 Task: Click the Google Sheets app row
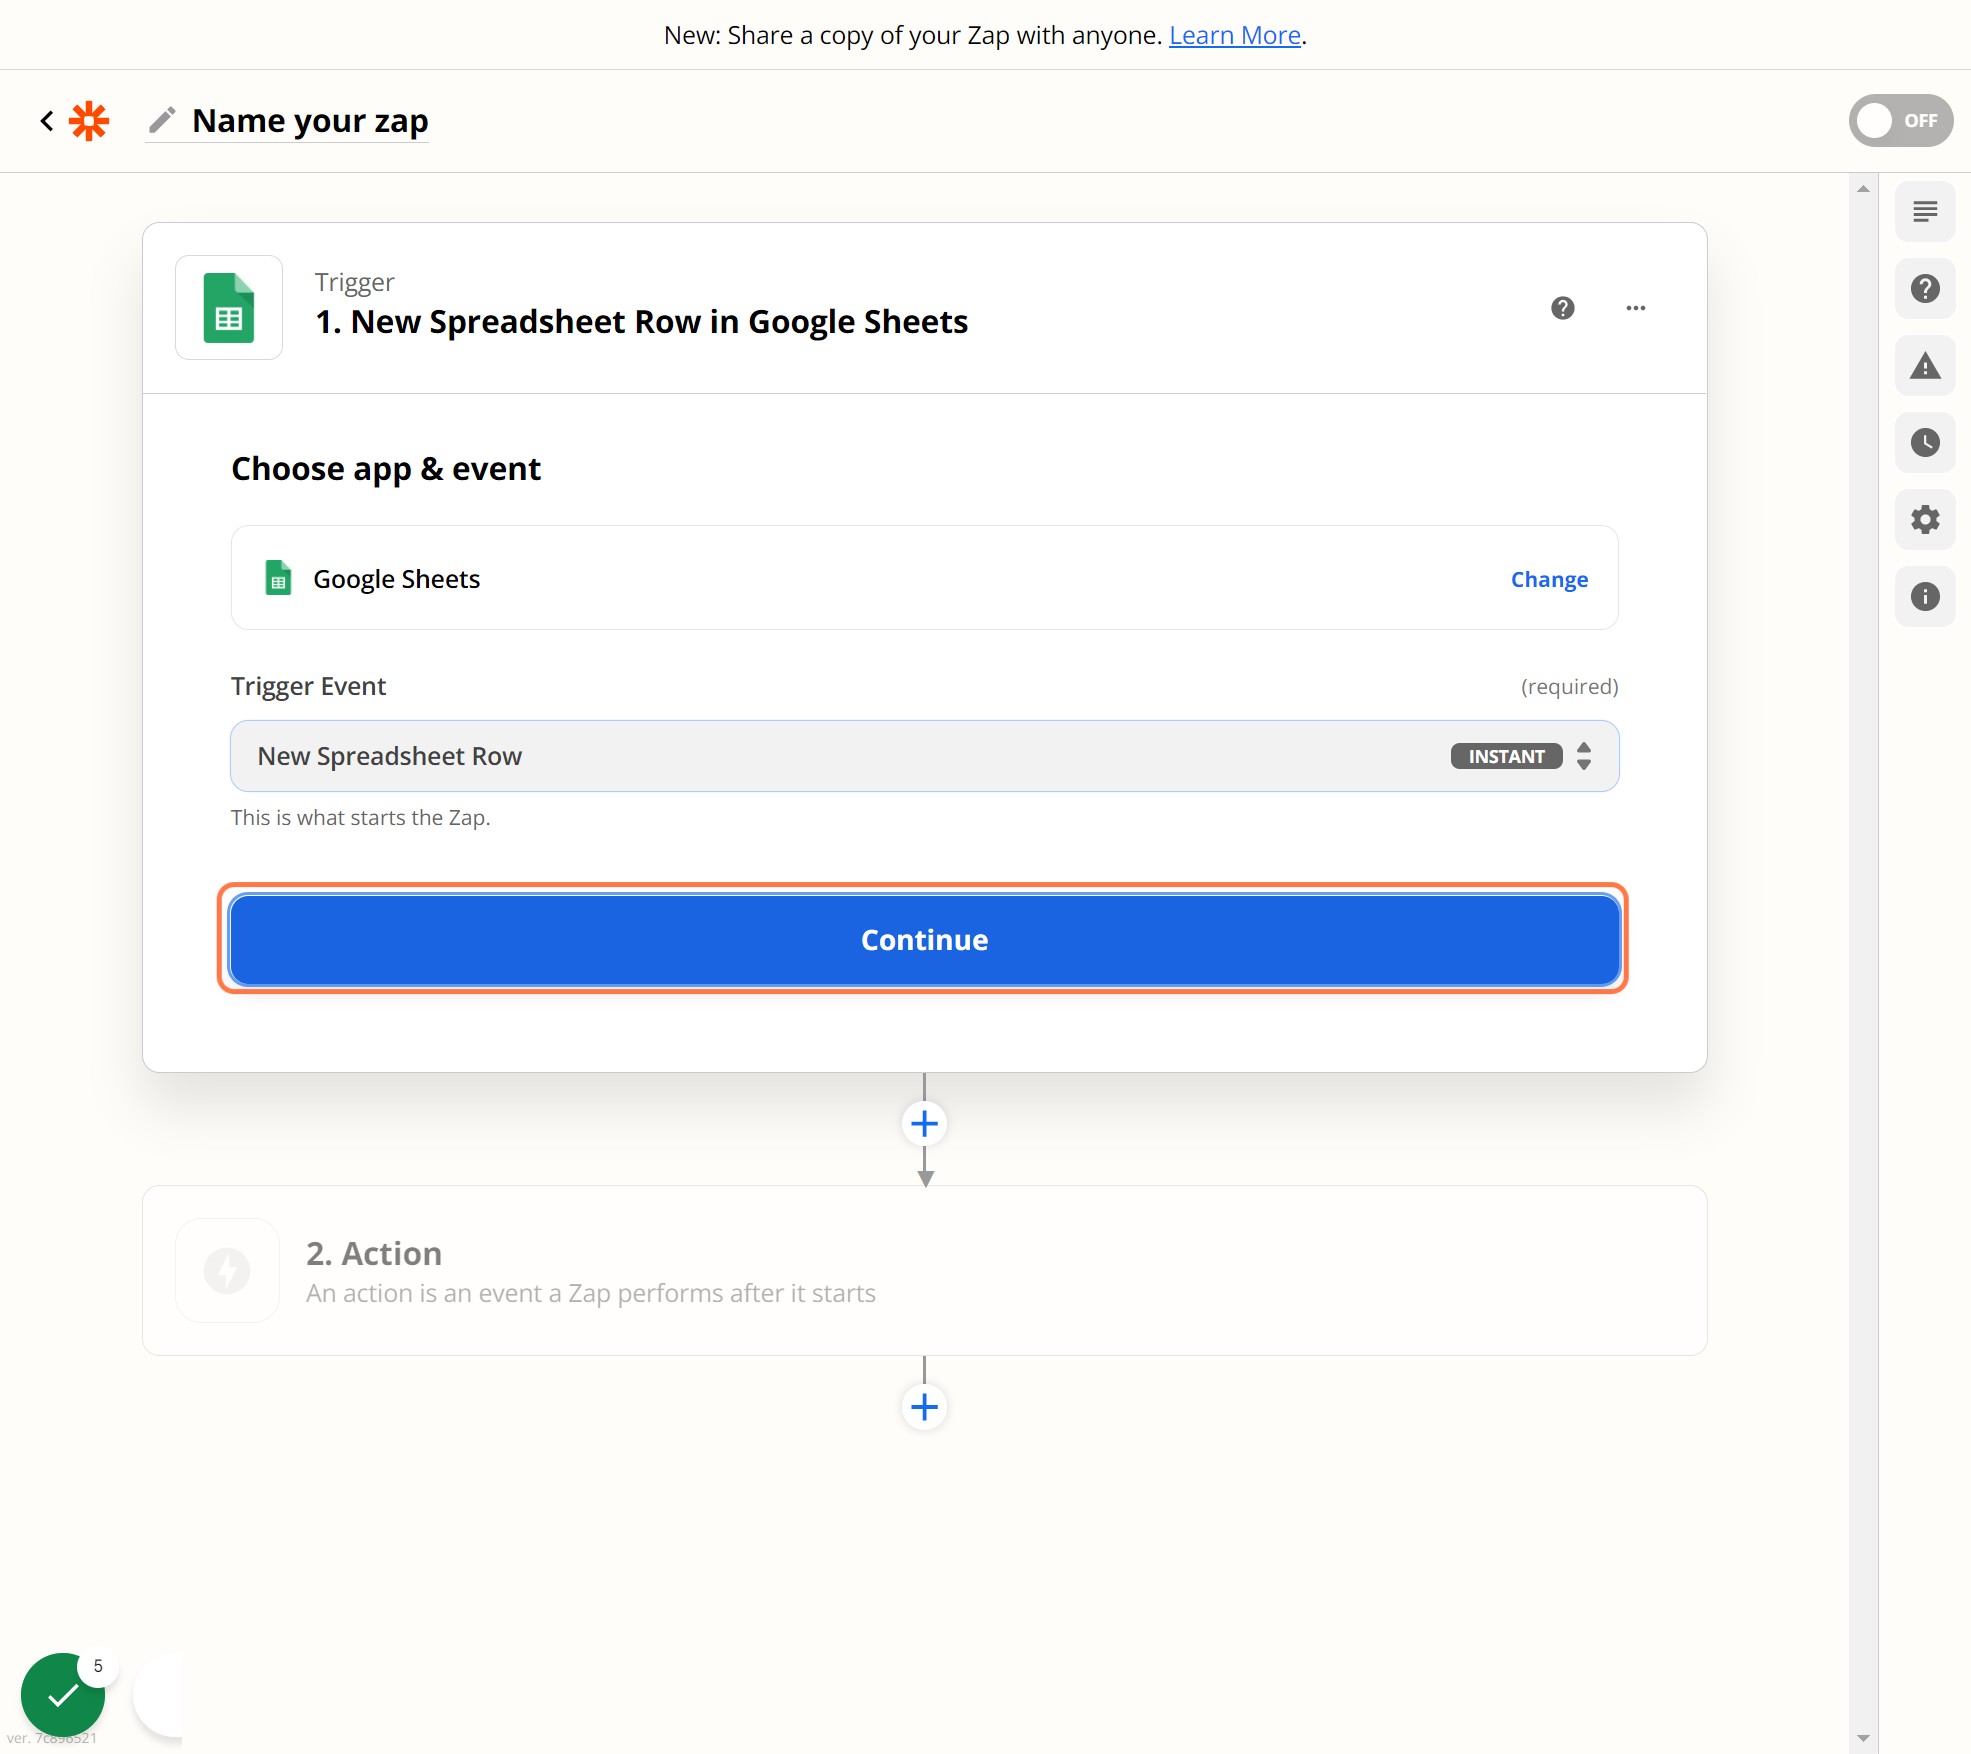pos(924,578)
